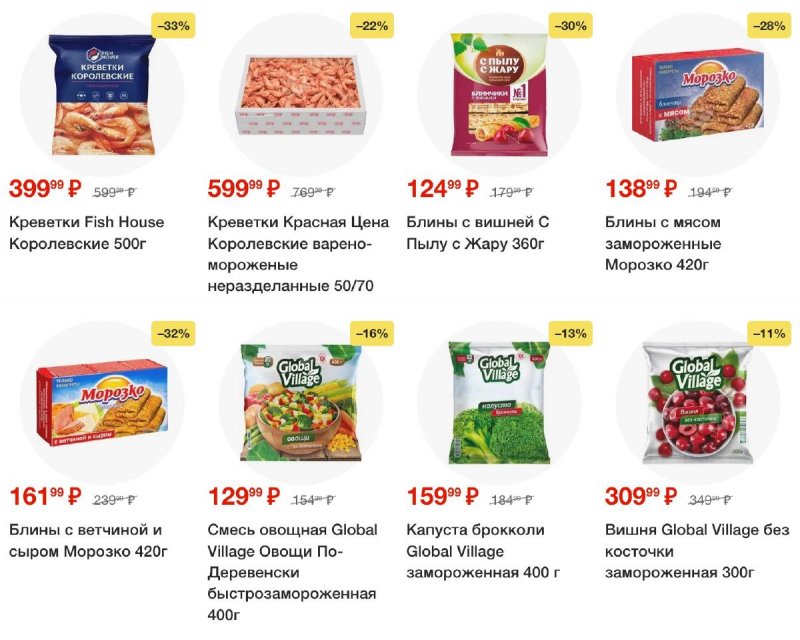The height and width of the screenshot is (640, 800).
Task: Select the С Пылу с Жару cherry pancakes image
Action: point(499,94)
